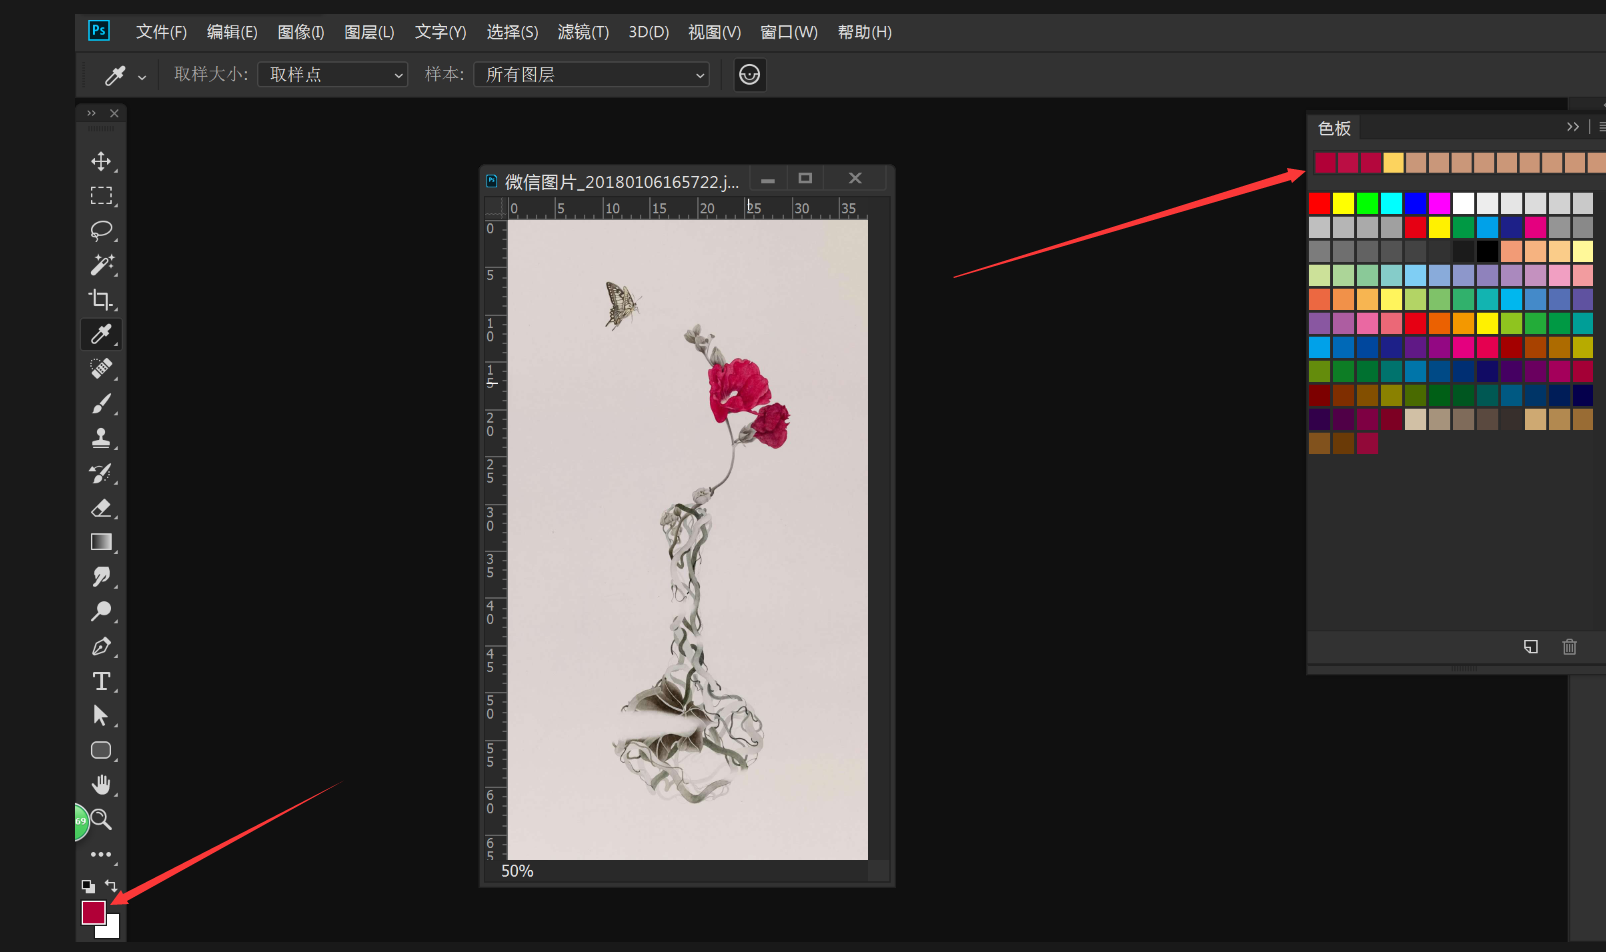1606x952 pixels.
Task: Select the Zoom tool
Action: (101, 820)
